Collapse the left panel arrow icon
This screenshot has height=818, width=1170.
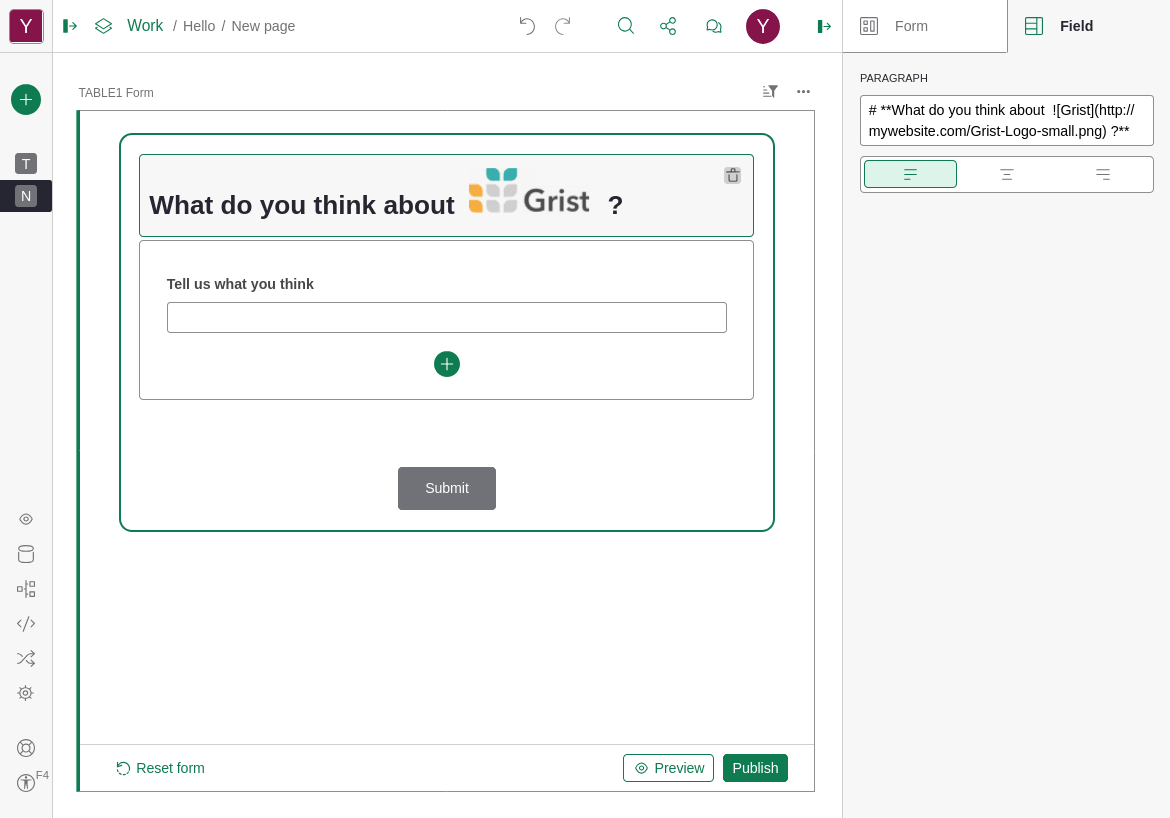[x=70, y=26]
